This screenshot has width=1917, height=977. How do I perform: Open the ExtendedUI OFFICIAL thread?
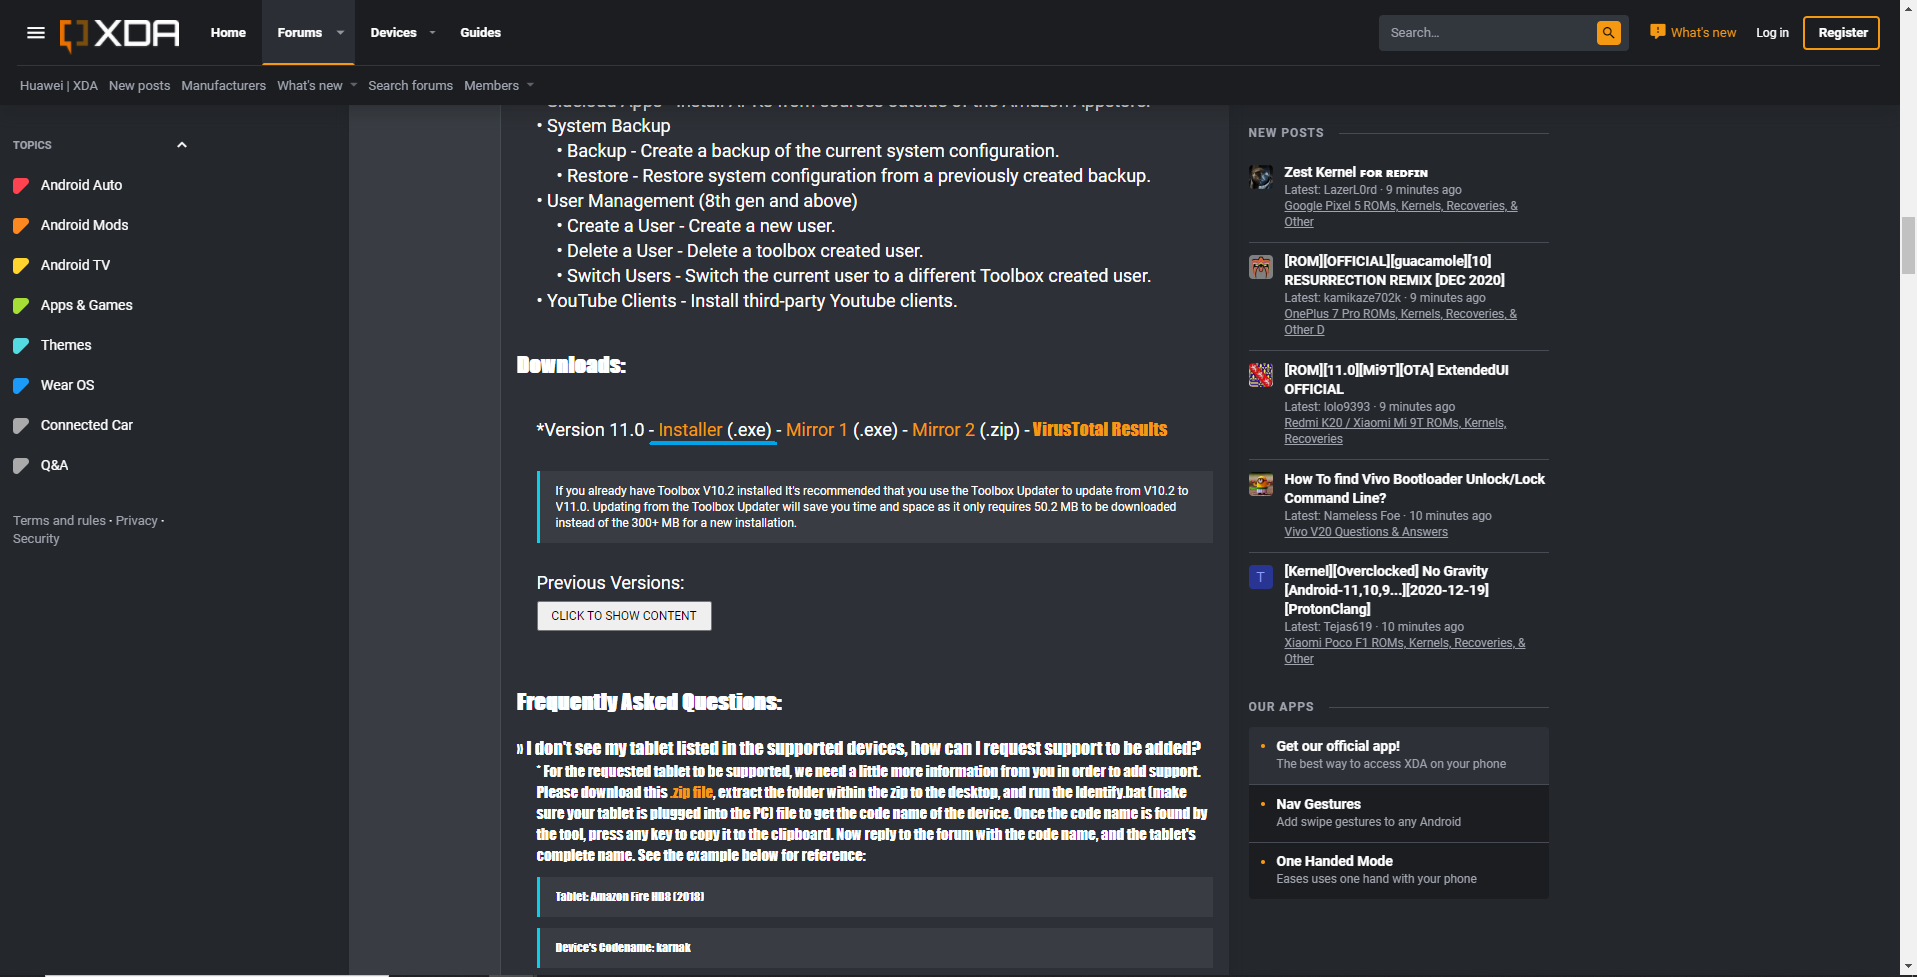(x=1396, y=380)
